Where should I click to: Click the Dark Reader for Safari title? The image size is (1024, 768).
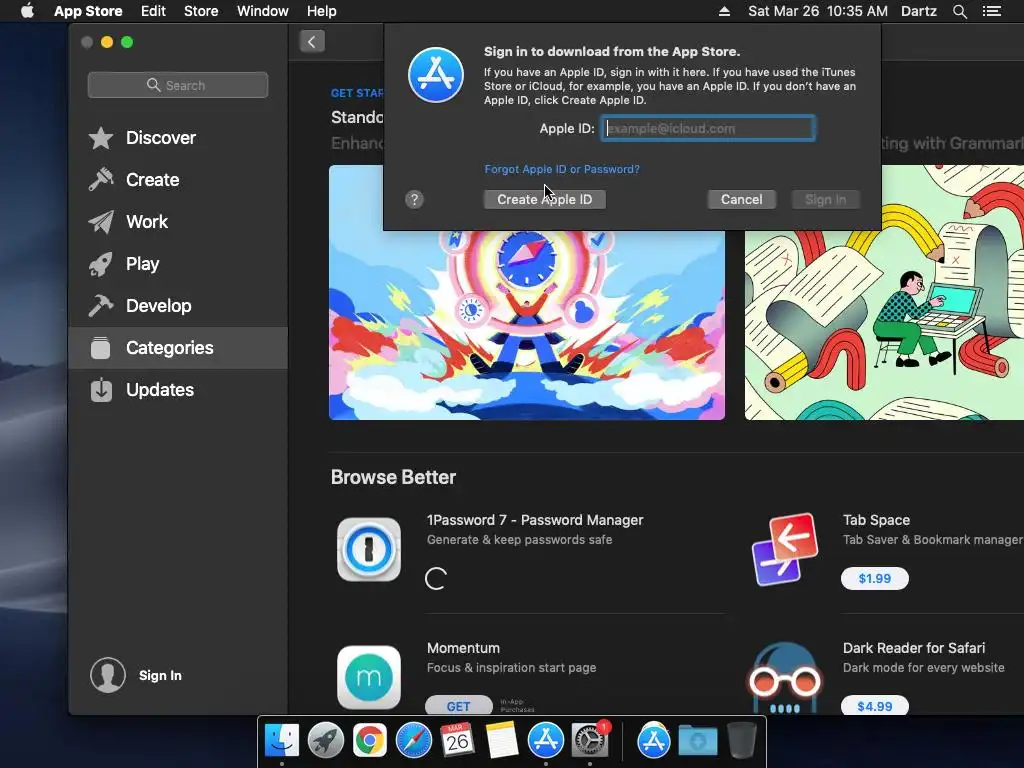pyautogui.click(x=914, y=648)
